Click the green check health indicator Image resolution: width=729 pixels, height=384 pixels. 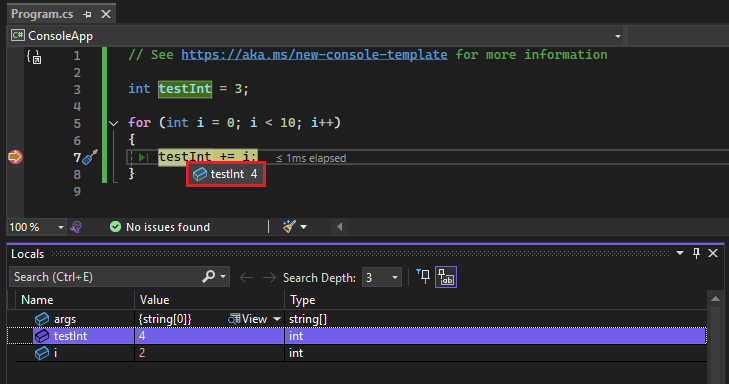[x=115, y=226]
